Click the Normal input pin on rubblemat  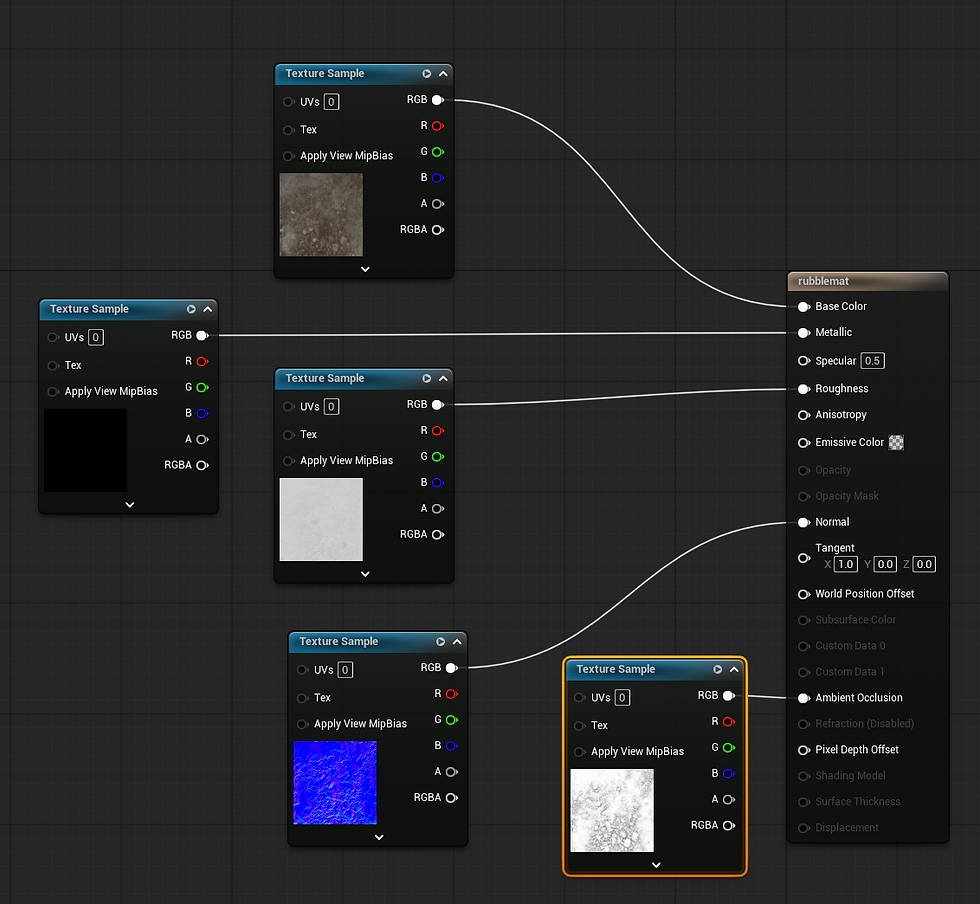(804, 522)
